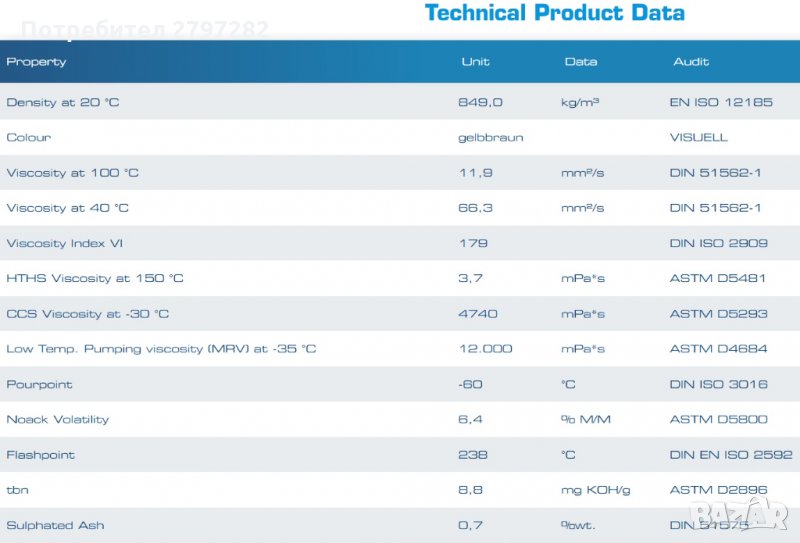Viewport: 800px width, 543px height.
Task: Click the Noack Volatility row label
Action: (57, 419)
